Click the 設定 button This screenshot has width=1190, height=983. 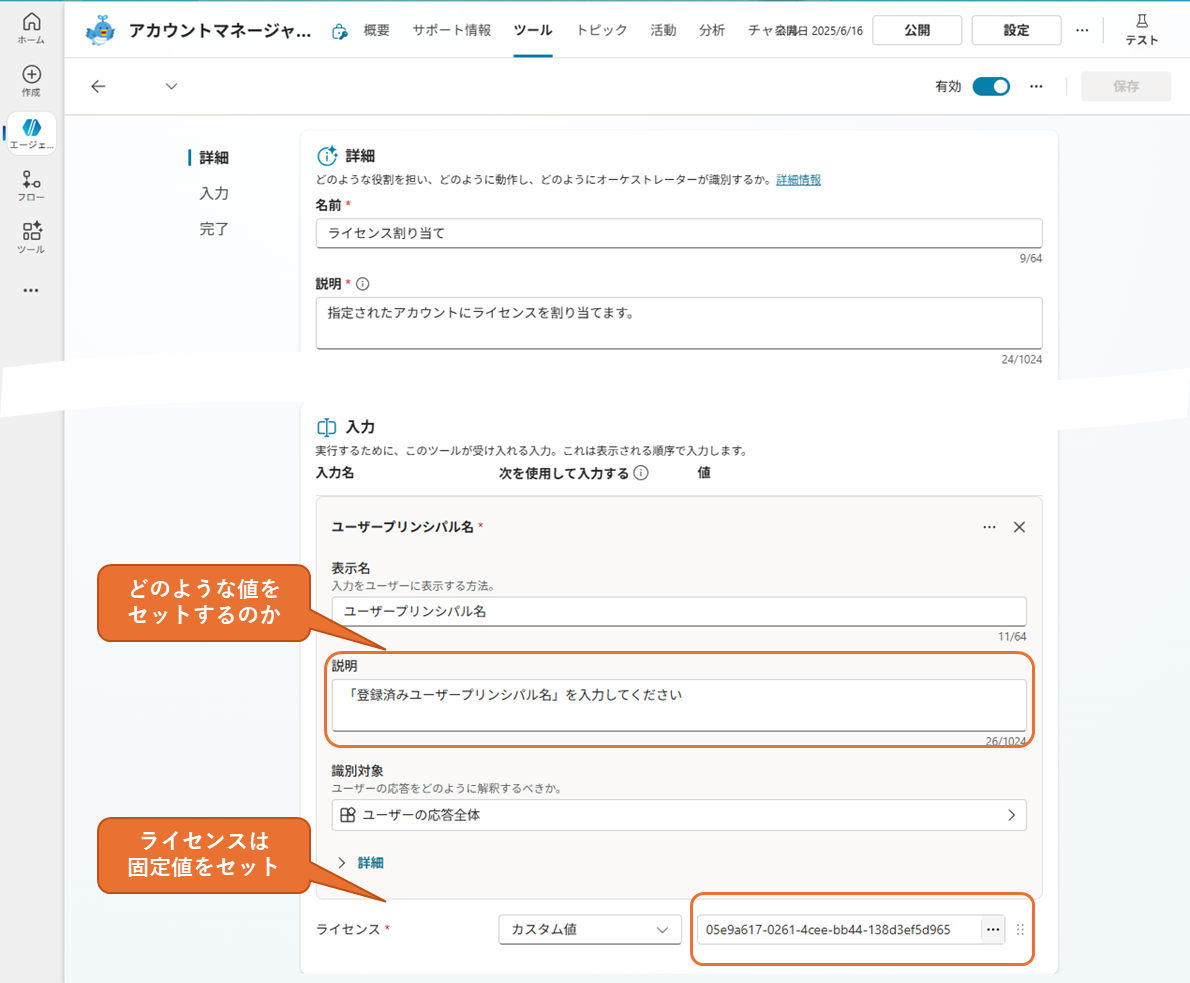pos(1016,30)
